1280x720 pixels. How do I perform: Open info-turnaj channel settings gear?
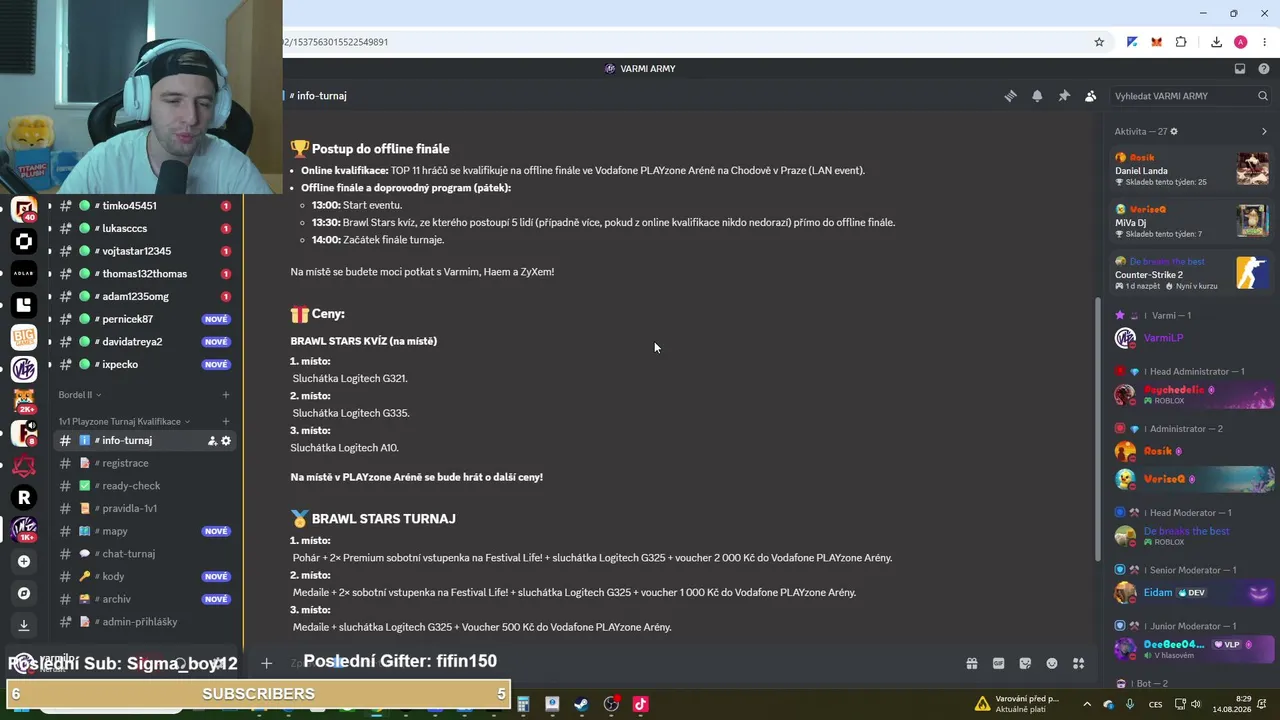pyautogui.click(x=226, y=440)
